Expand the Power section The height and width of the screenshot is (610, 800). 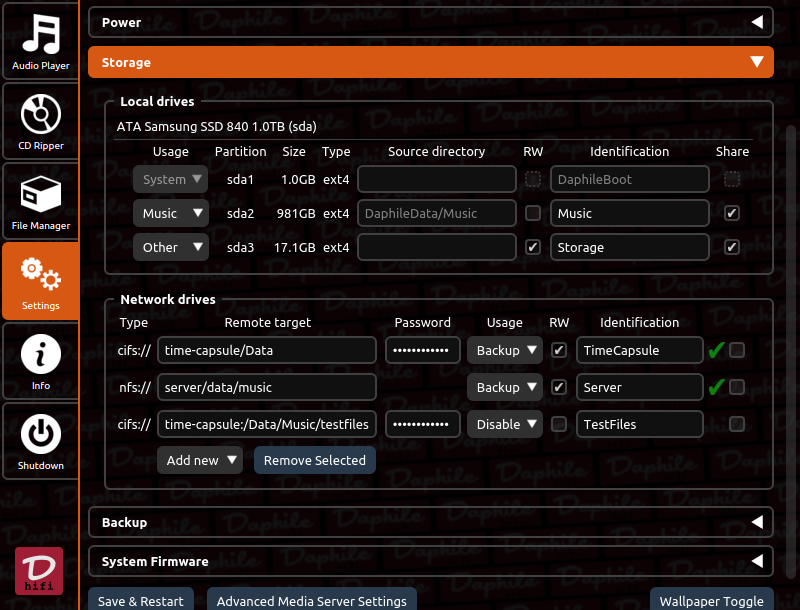click(431, 22)
